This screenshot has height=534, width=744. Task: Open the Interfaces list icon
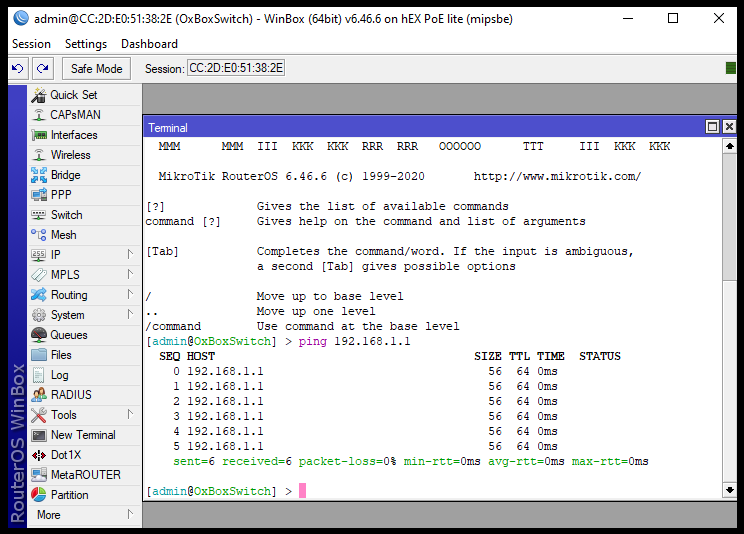(x=38, y=135)
